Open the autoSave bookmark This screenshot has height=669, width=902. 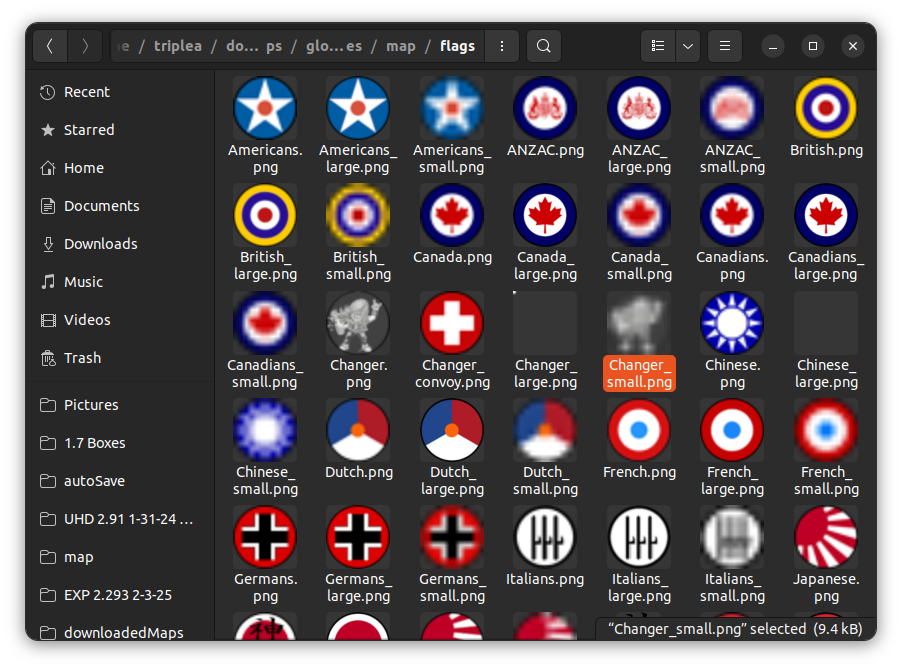[120, 481]
